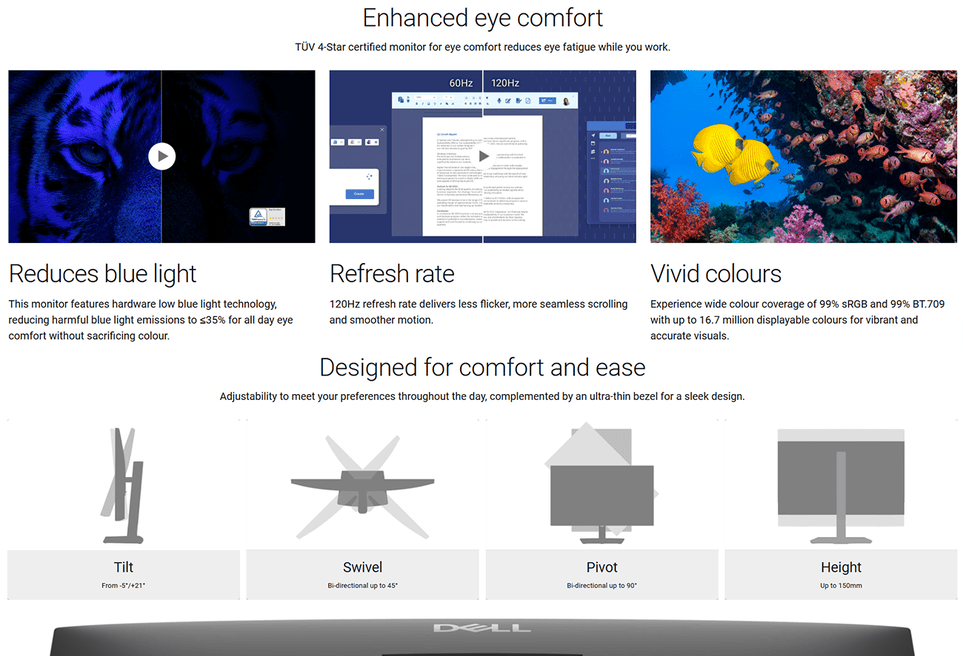The image size is (963, 656).
Task: Open the vivid colours coral reef image
Action: click(x=803, y=157)
